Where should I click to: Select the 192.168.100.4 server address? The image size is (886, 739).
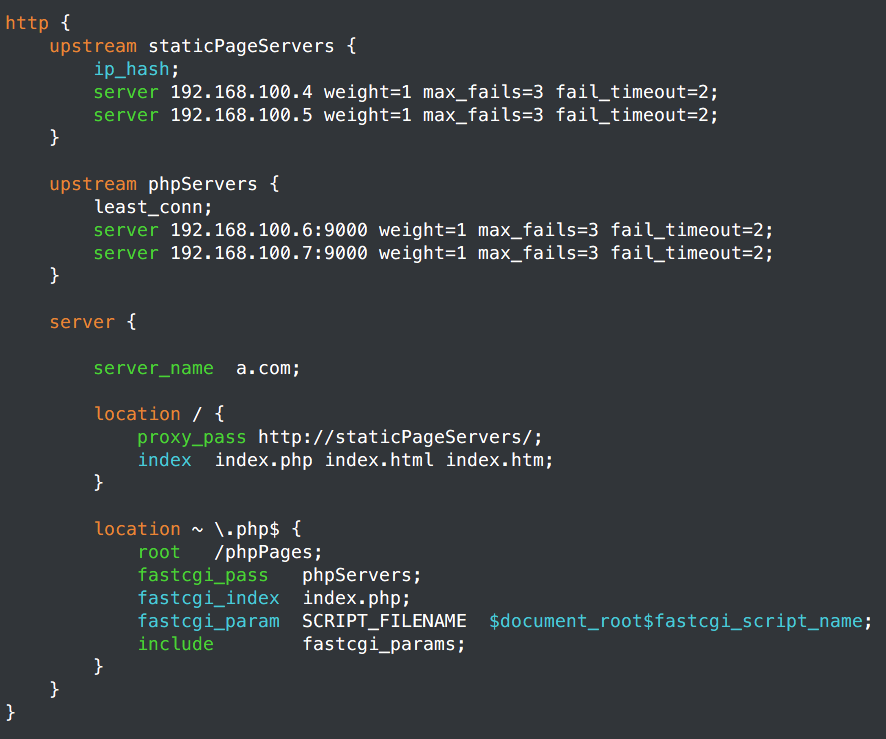tap(241, 92)
